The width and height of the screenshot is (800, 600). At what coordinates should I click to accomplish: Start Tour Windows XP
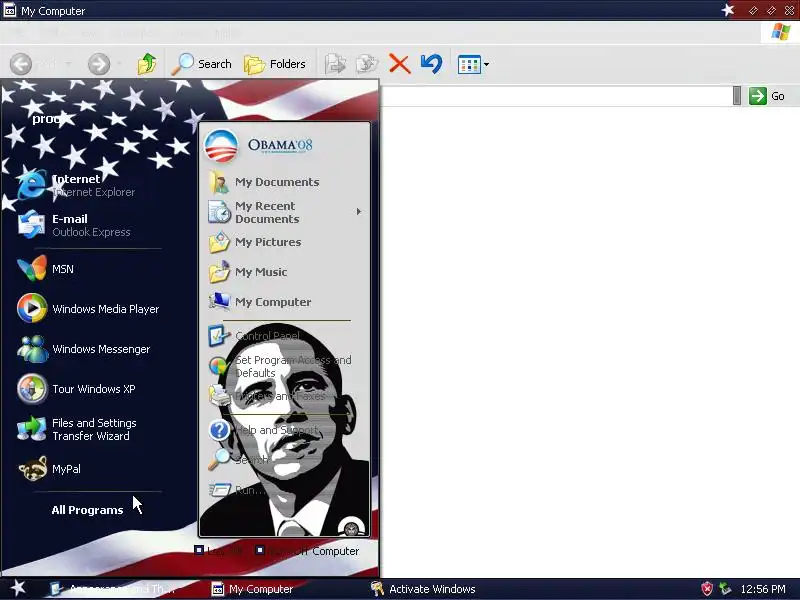(x=77, y=389)
